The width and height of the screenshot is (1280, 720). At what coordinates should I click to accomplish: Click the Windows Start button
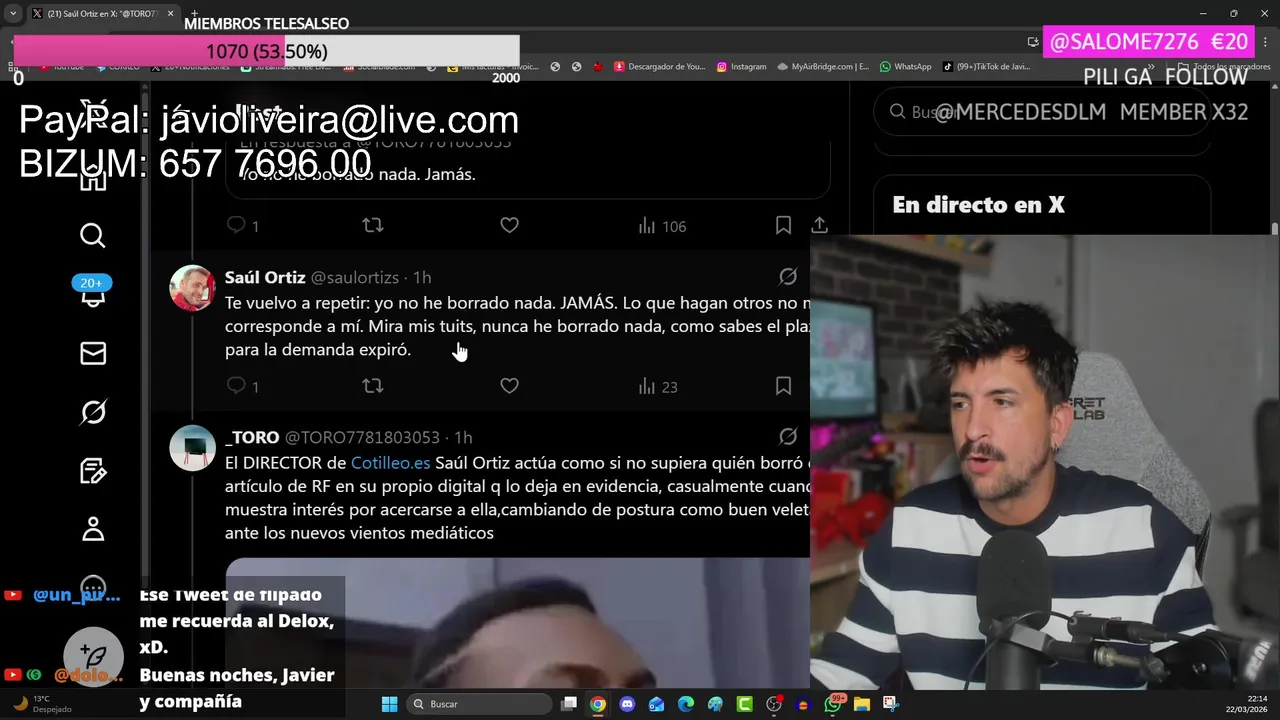[389, 704]
